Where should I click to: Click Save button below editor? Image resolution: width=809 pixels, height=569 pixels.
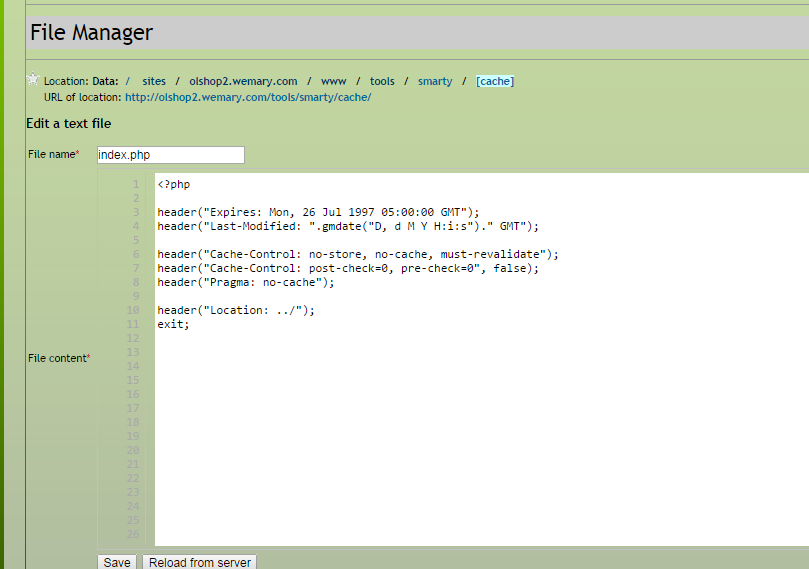click(x=117, y=562)
